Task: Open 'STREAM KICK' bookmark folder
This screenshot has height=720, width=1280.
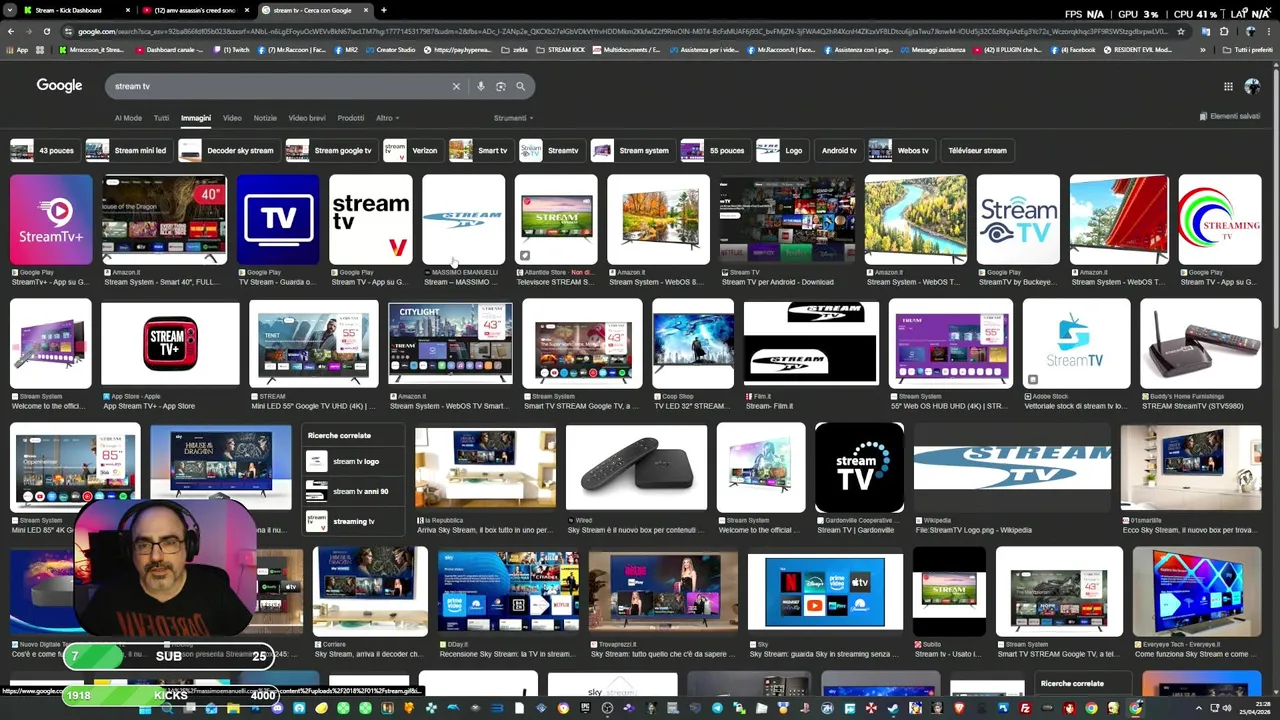Action: coord(561,49)
